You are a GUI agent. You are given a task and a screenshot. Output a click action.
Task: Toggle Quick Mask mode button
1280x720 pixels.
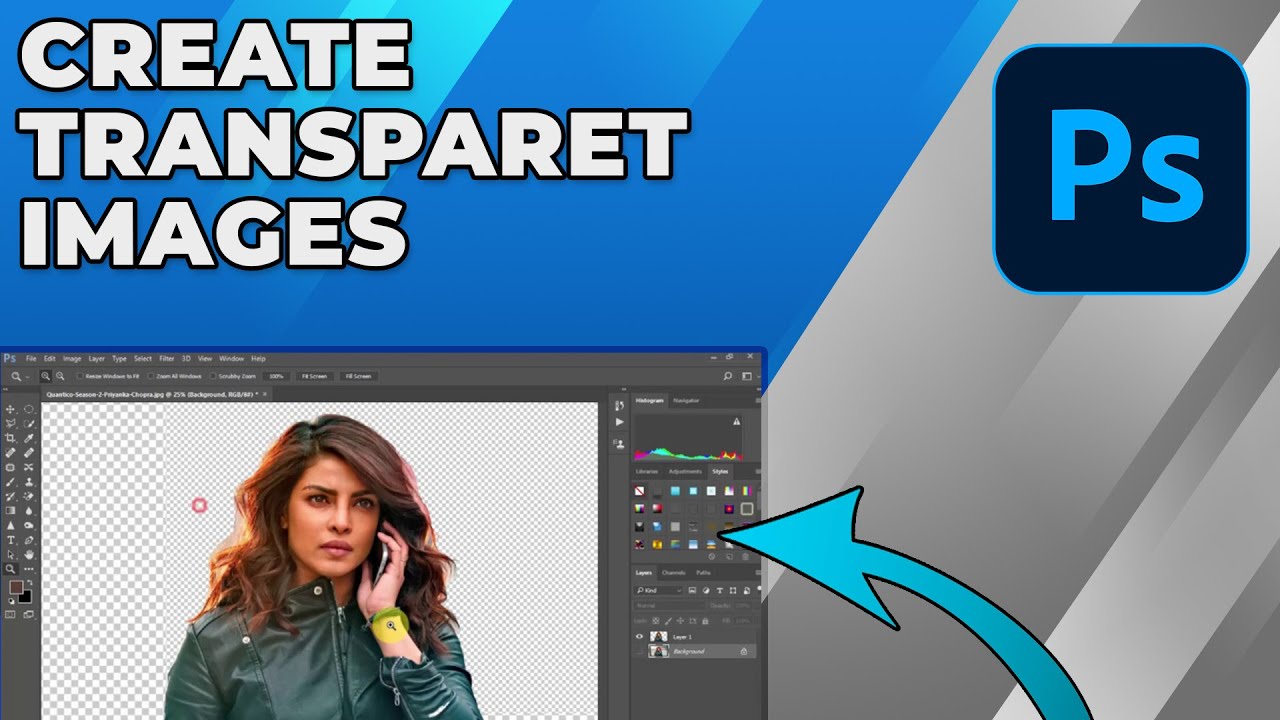pos(10,614)
